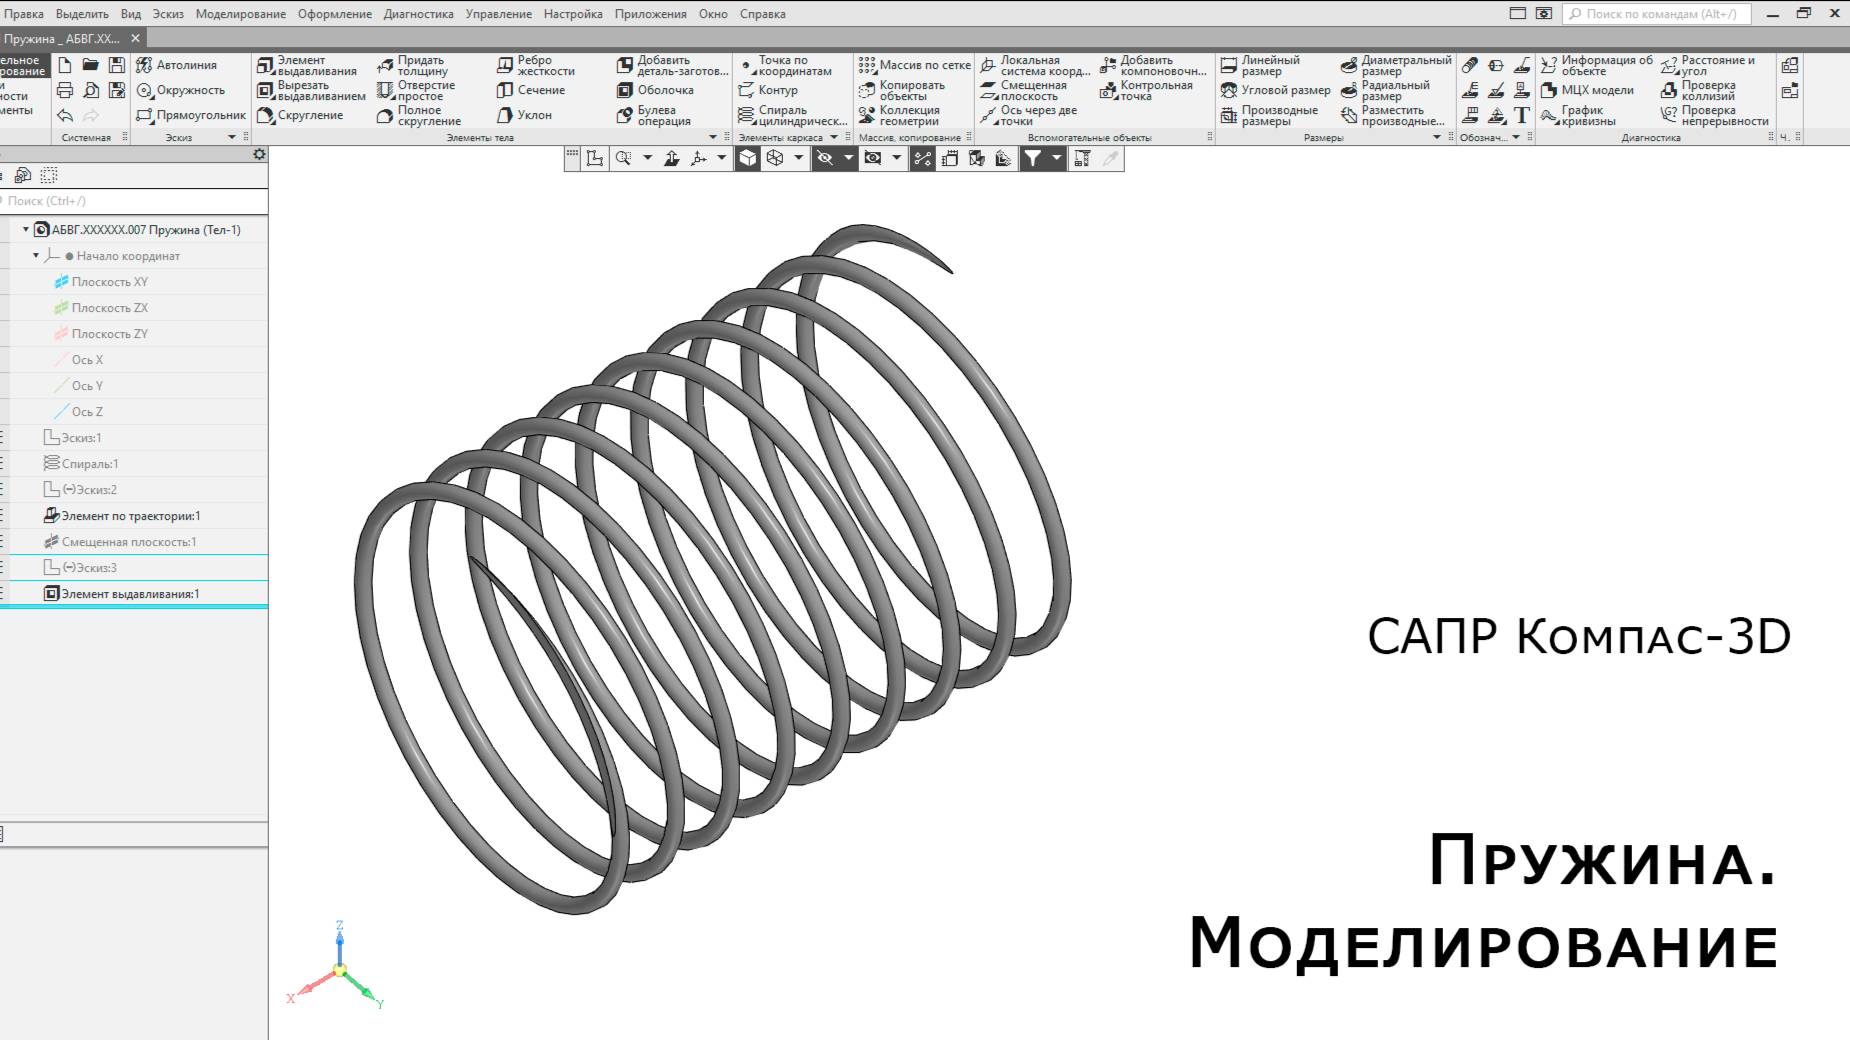
Task: Save the document with the floppy disk icon
Action: tap(117, 65)
